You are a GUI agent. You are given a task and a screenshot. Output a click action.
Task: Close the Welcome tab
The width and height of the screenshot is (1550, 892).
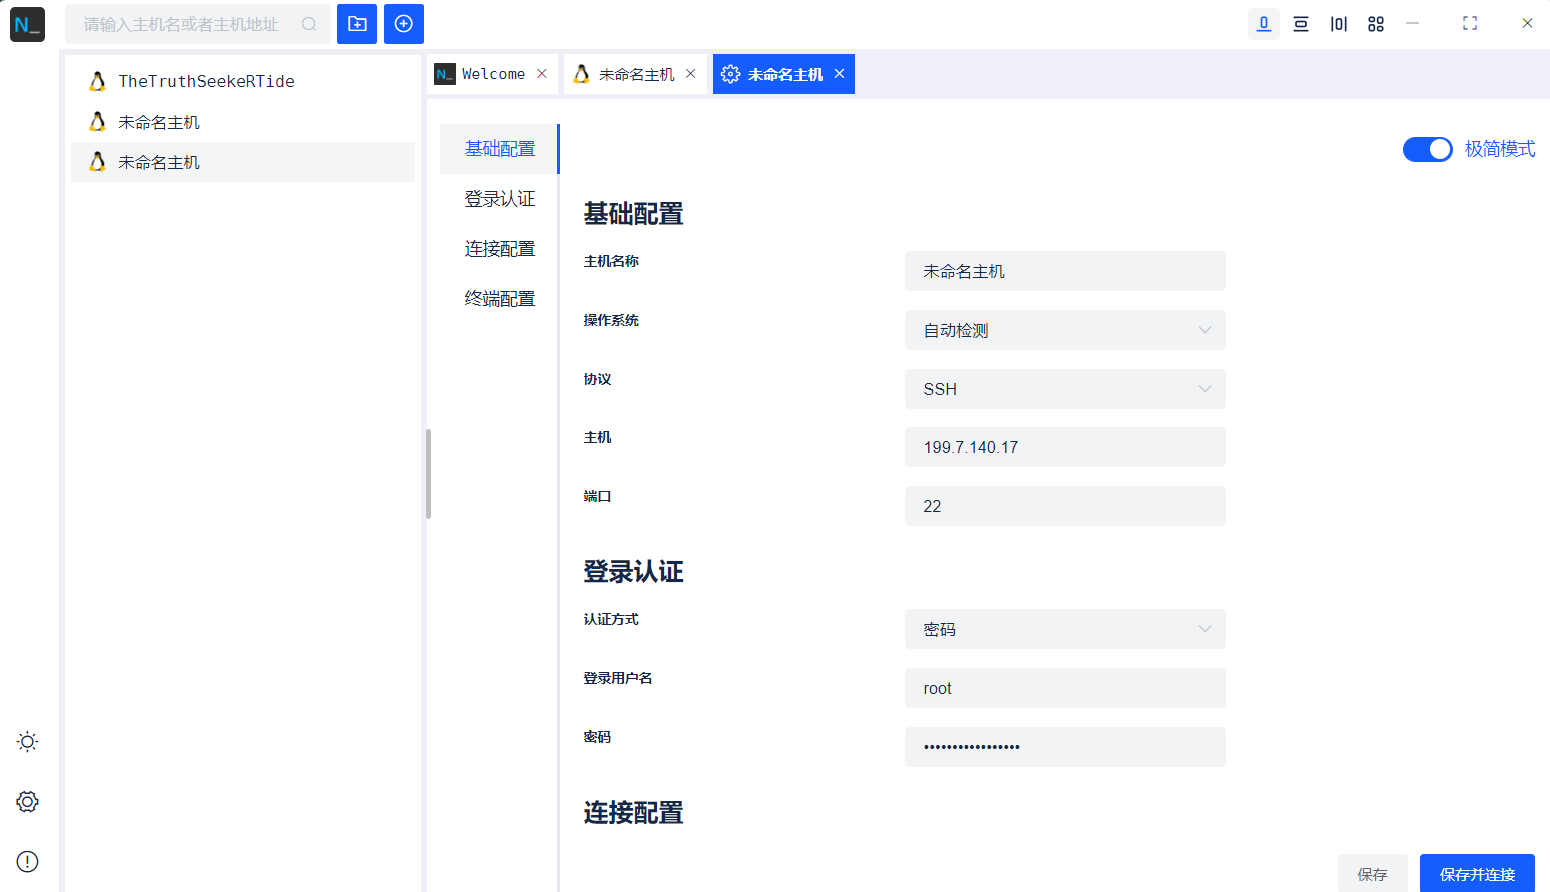point(542,74)
